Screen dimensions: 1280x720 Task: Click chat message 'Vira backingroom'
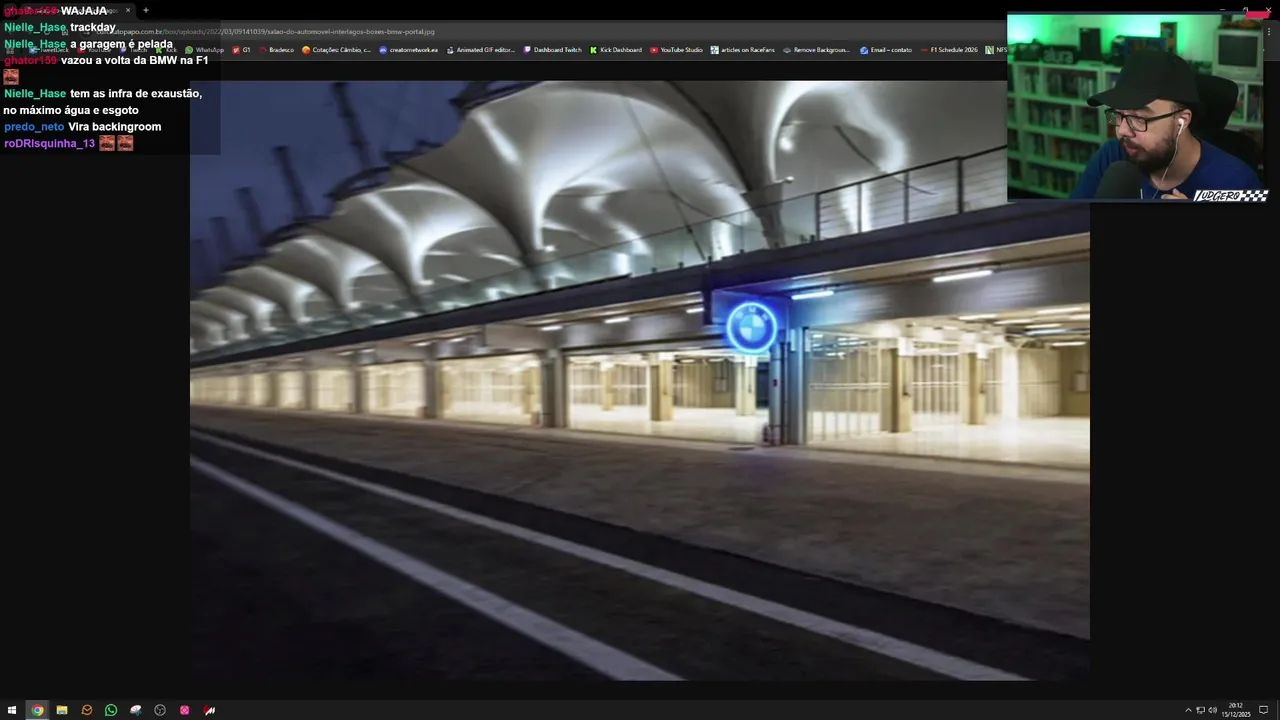115,127
